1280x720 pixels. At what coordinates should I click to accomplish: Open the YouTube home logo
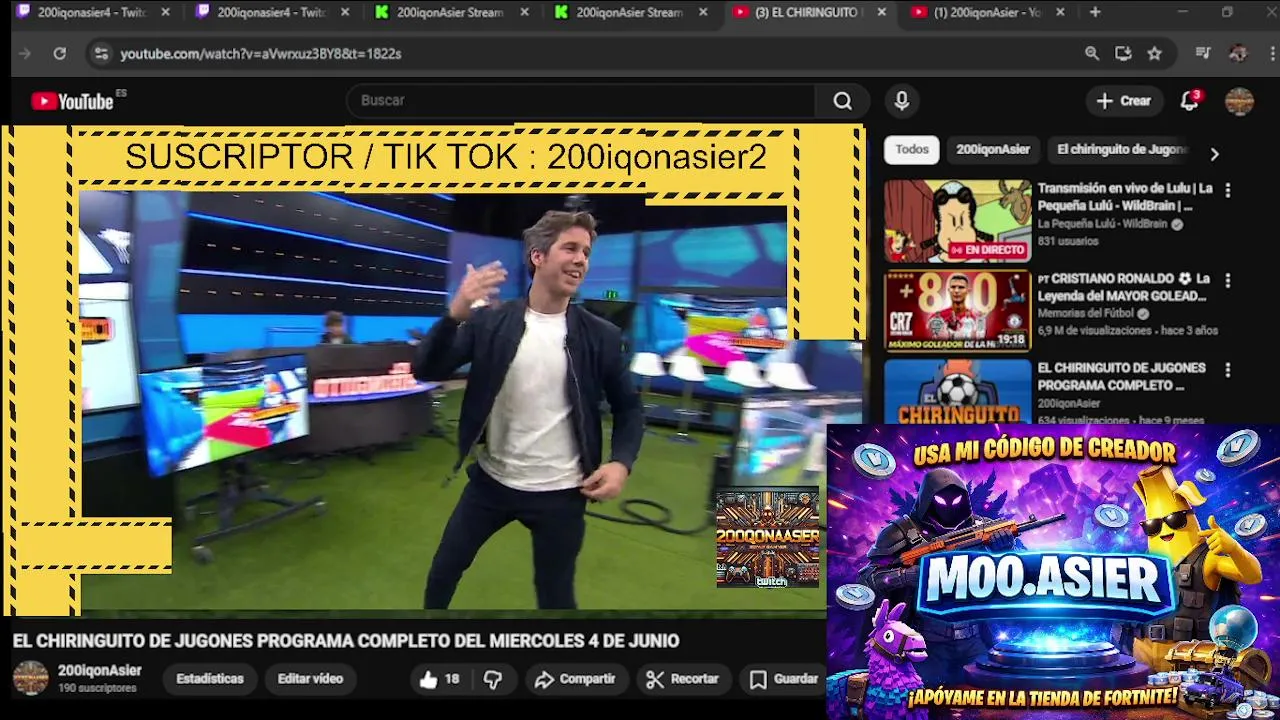72,101
